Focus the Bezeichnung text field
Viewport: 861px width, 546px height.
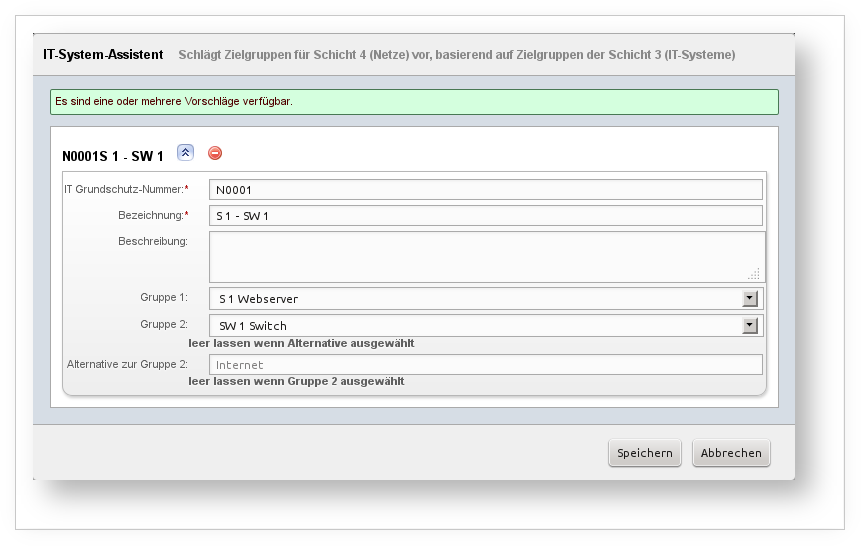485,216
